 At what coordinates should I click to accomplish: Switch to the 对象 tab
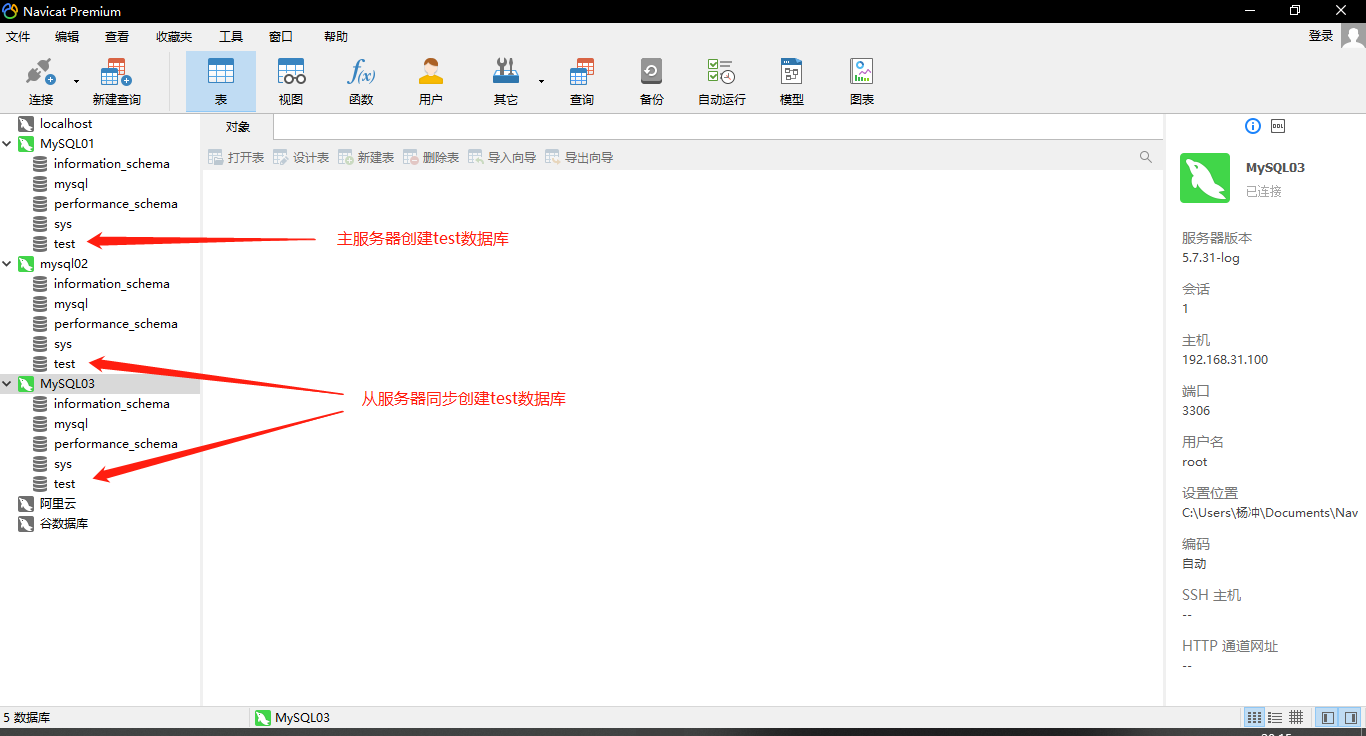click(238, 127)
